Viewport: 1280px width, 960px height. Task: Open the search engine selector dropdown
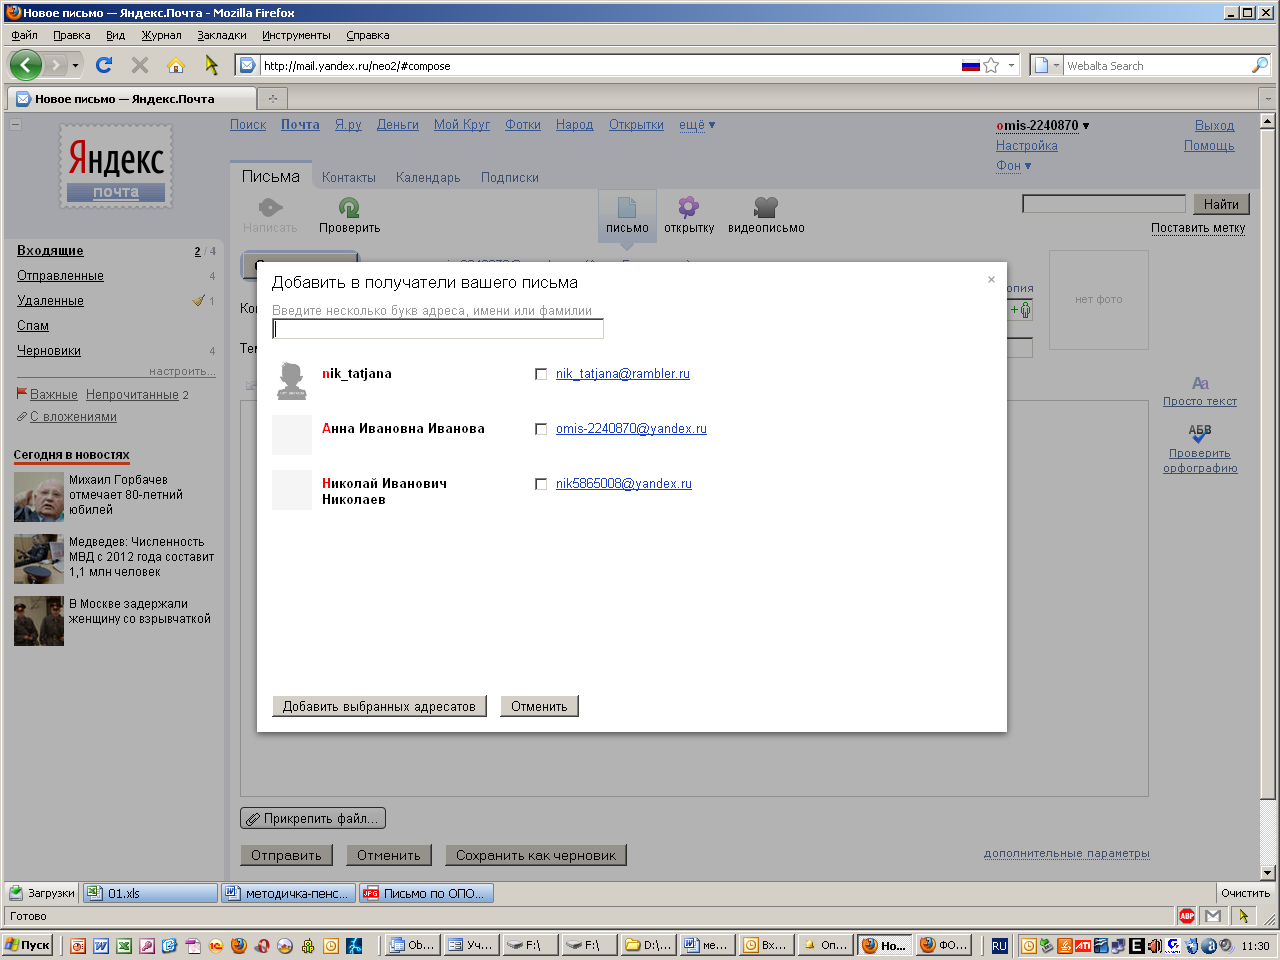pos(1046,66)
